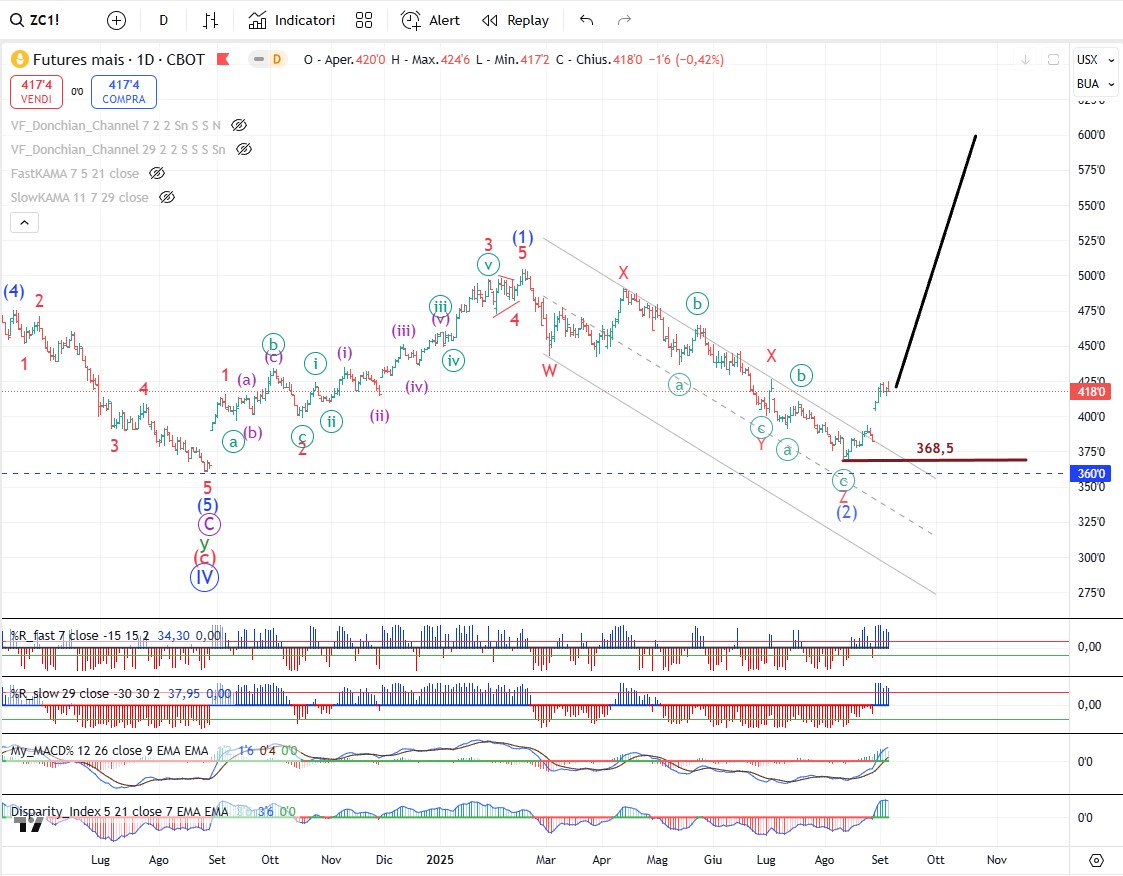Click the ZC1! symbol search field
1123x876 pixels.
point(44,20)
